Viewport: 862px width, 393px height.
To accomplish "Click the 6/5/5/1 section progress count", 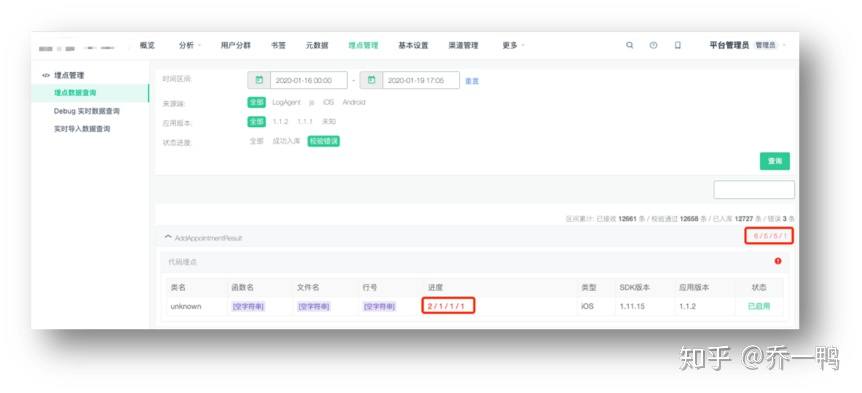I will coord(769,236).
